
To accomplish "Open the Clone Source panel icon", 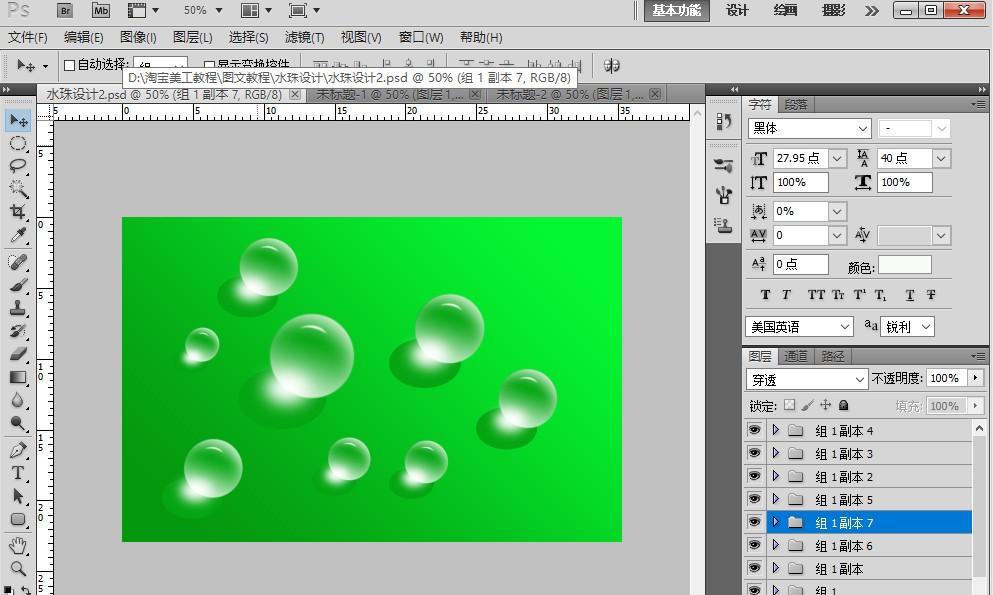I will [x=723, y=225].
